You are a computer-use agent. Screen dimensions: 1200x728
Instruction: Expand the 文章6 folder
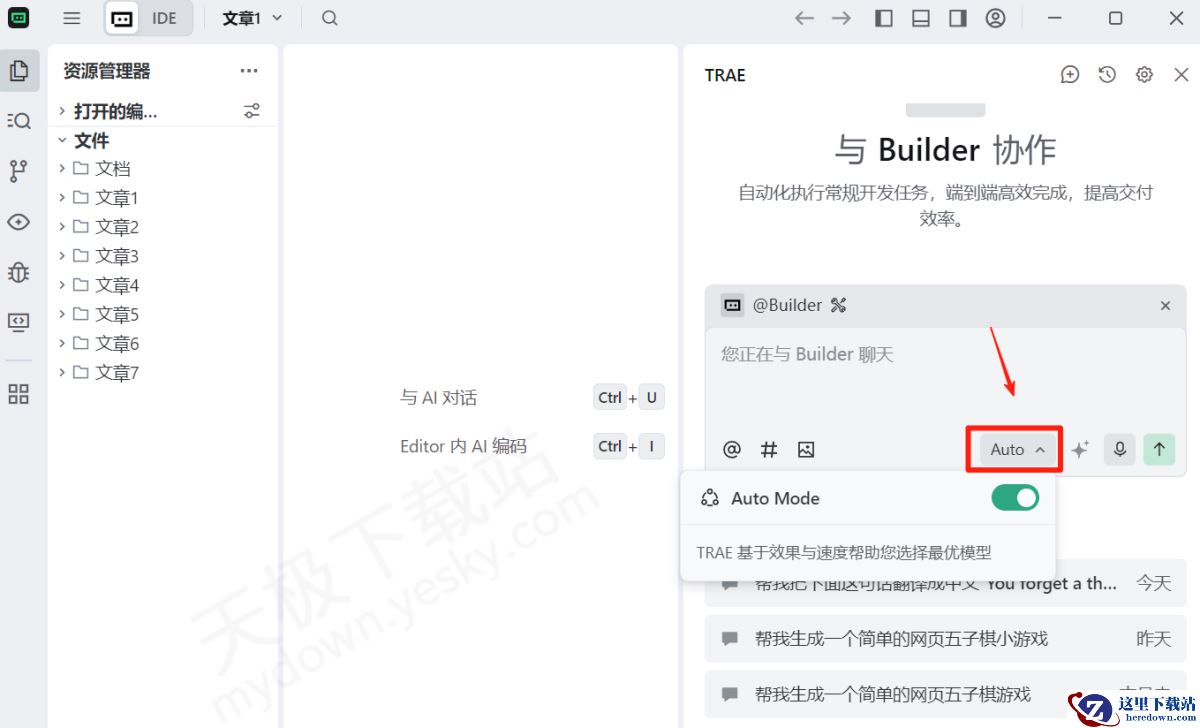(x=165, y=344)
